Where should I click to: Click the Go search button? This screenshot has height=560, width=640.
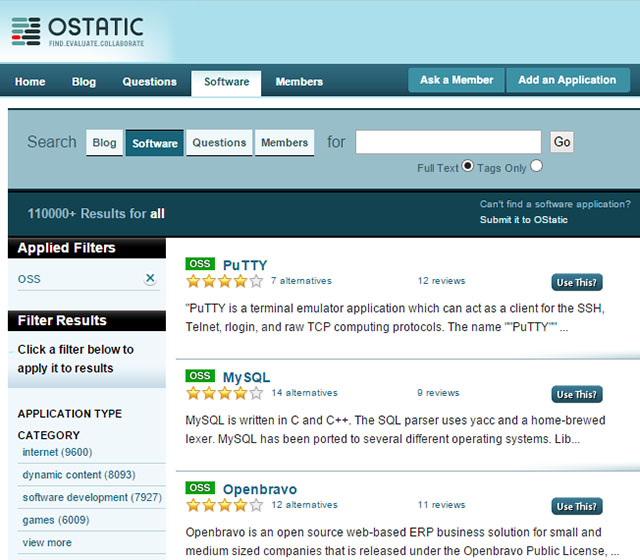[562, 142]
